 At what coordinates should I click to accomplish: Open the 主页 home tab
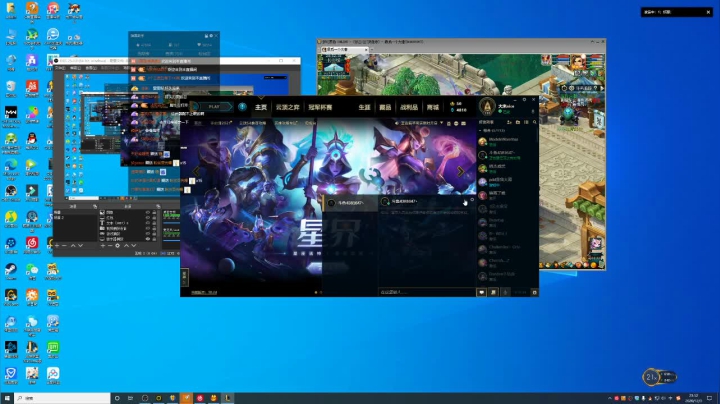click(x=261, y=107)
